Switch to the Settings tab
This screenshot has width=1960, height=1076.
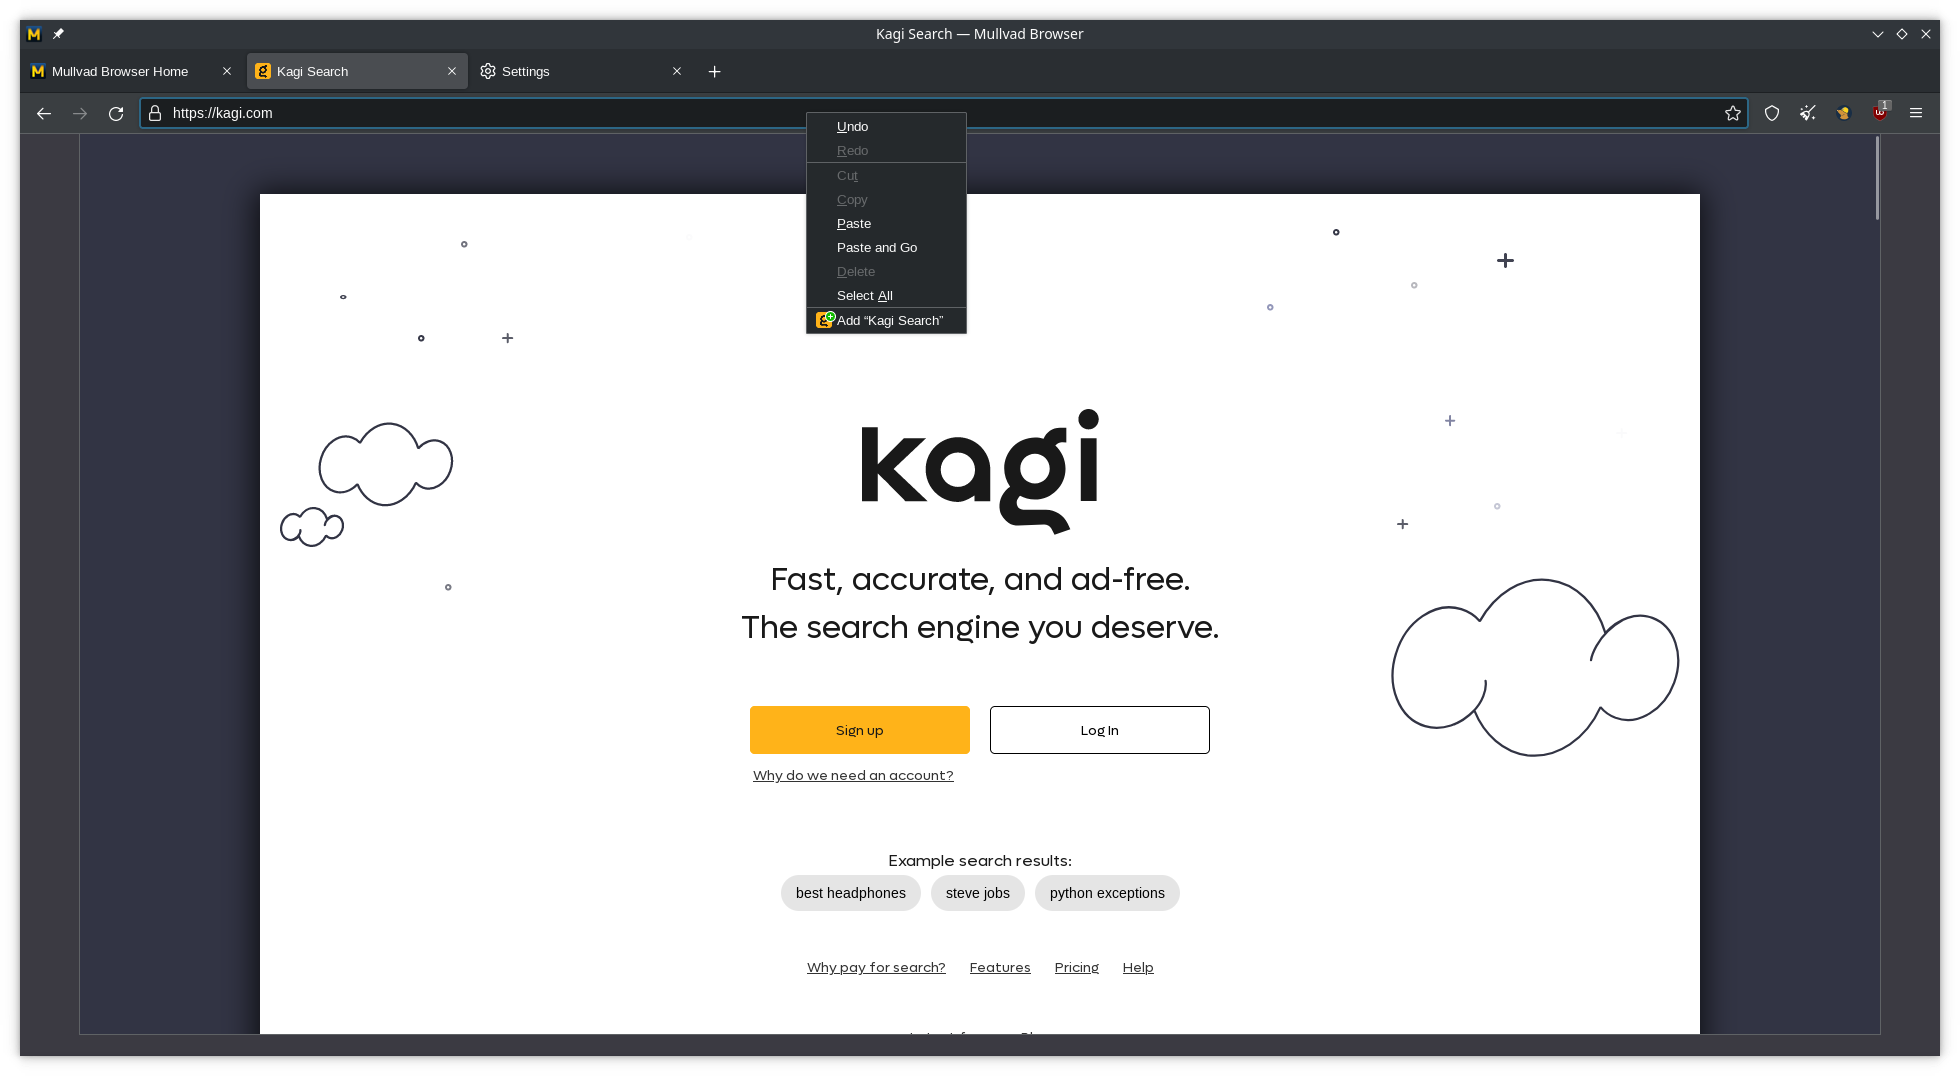coord(582,71)
